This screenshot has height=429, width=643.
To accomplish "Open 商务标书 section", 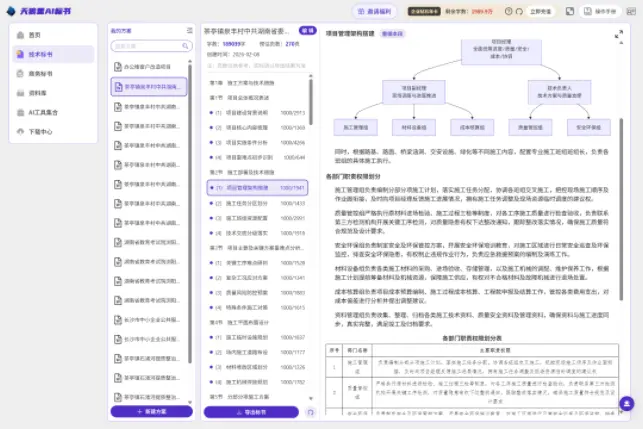I will coord(42,73).
